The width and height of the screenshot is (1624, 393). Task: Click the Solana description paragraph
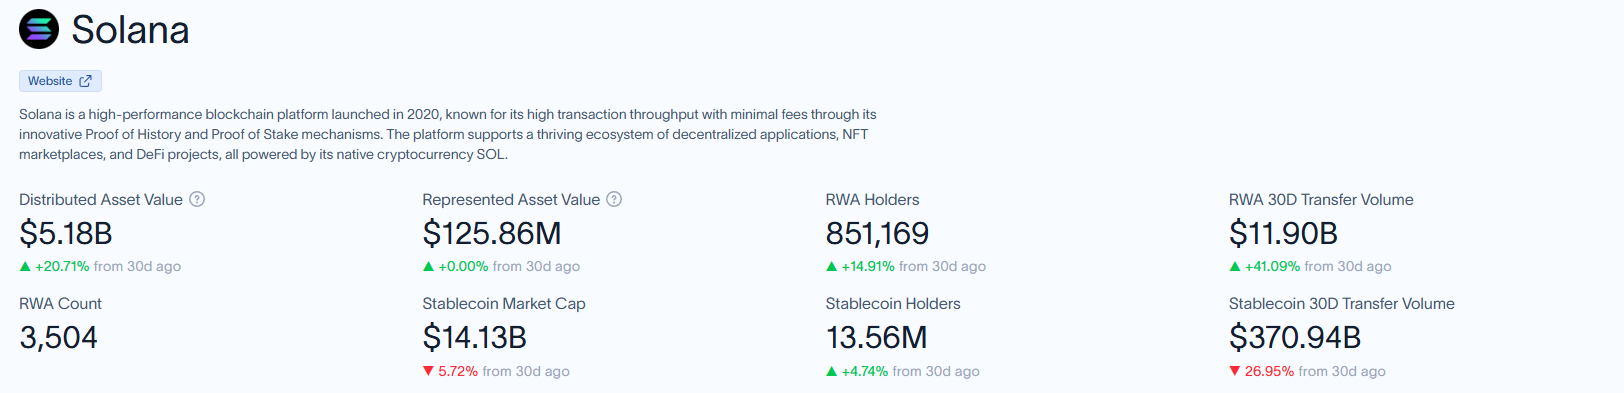tap(448, 134)
